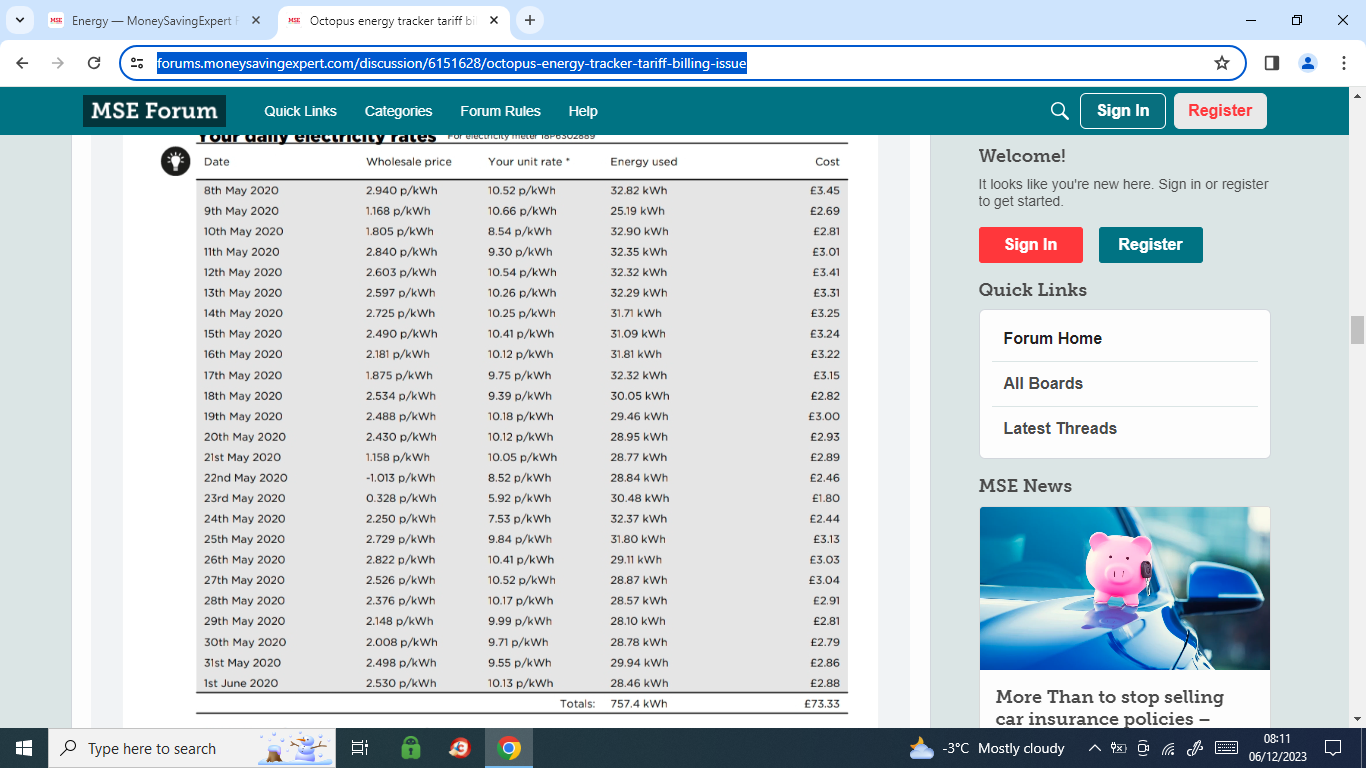Go back to previous page
Screen dimensions: 1366x768
tap(22, 63)
